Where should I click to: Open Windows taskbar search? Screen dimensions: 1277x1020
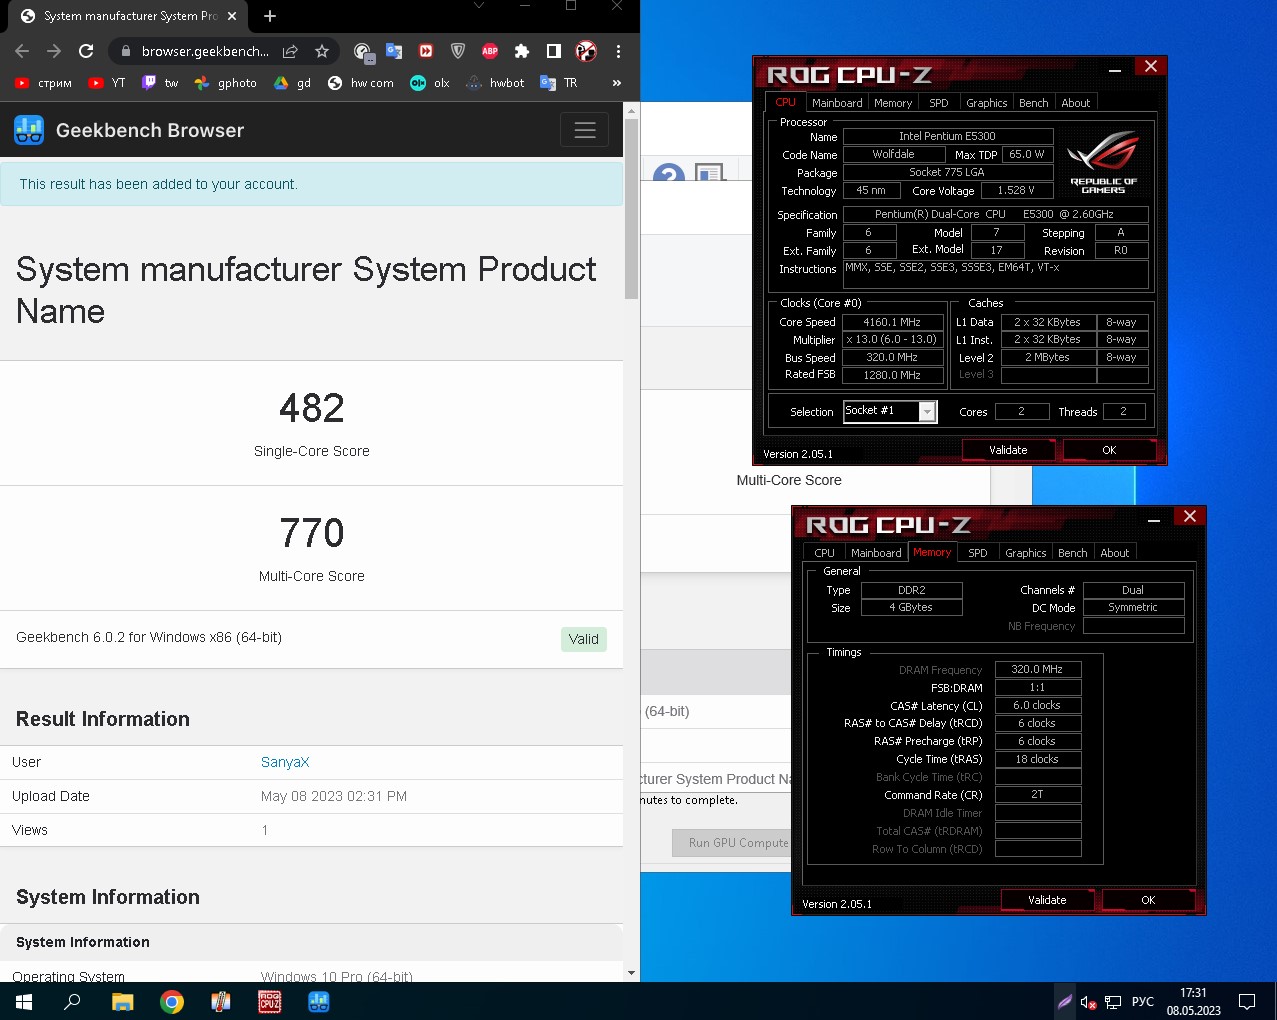tap(72, 1001)
